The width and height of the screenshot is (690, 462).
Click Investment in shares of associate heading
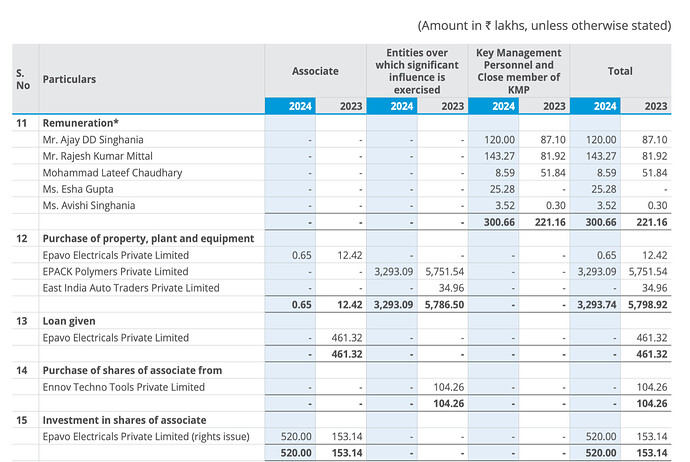pos(124,420)
